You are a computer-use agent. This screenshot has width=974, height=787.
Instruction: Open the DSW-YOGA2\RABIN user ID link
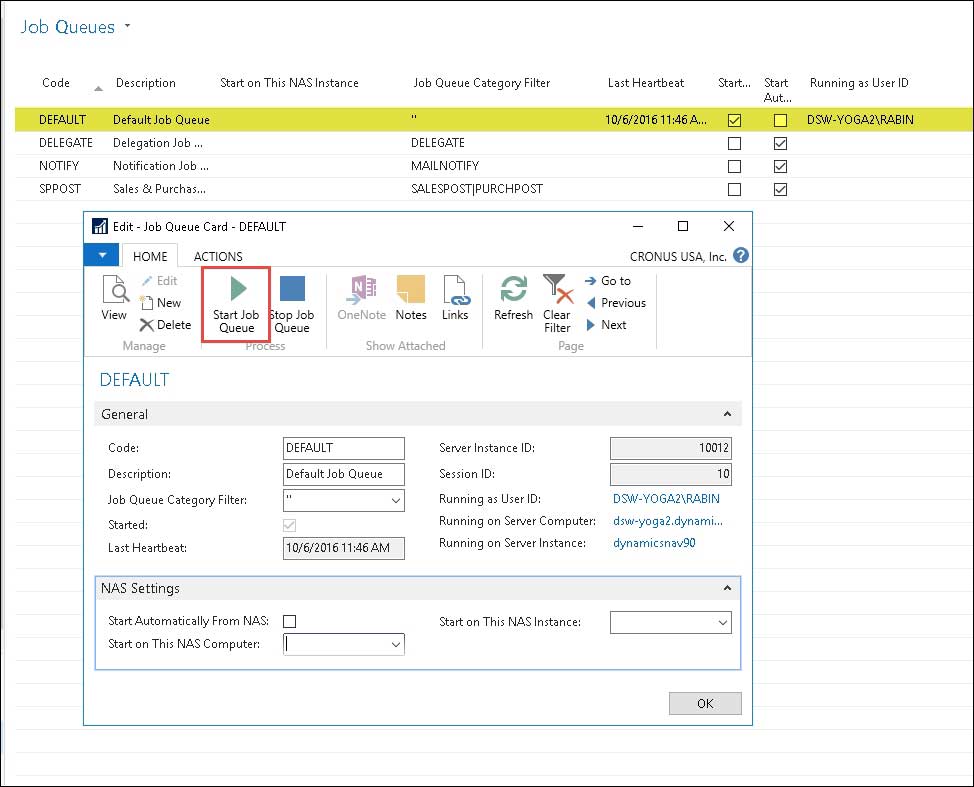(x=665, y=499)
